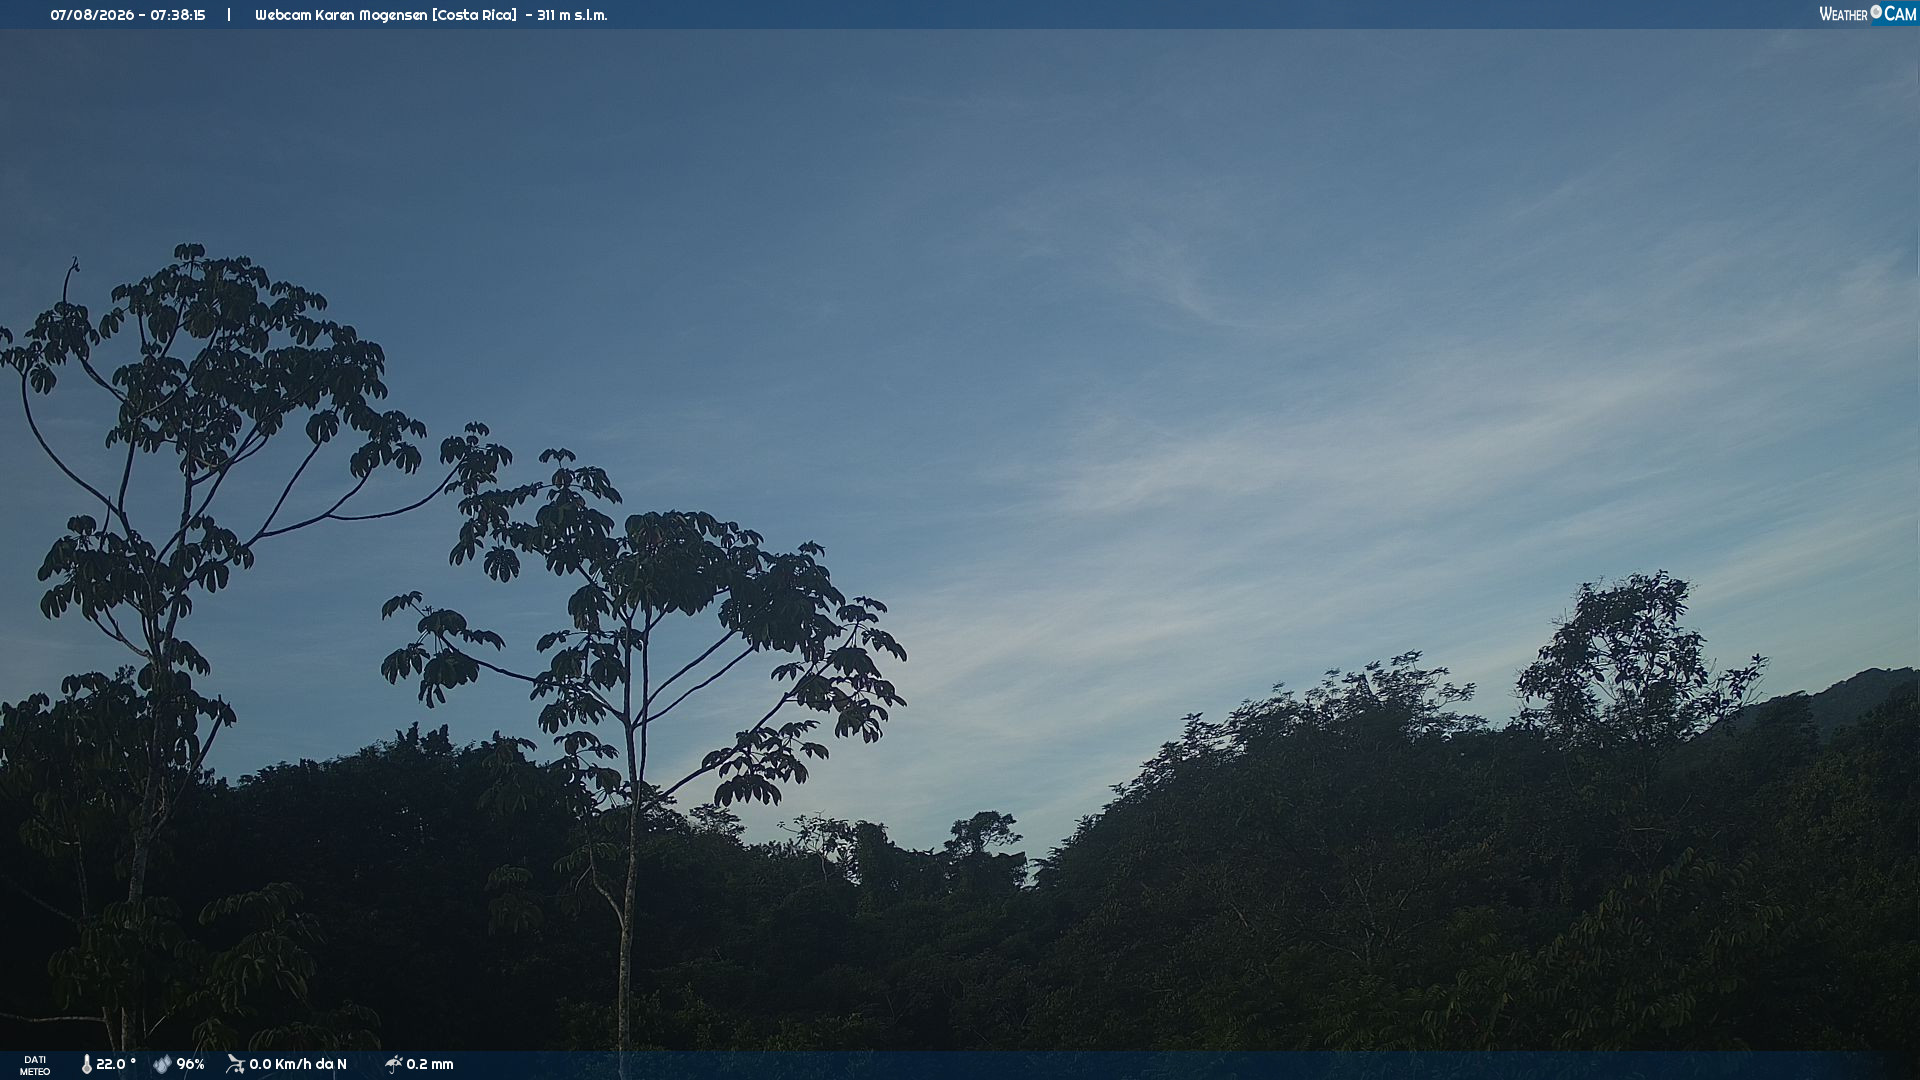This screenshot has width=1920, height=1080.
Task: Select the 'Webcam Karen Mogensen [Costa Rica]' title
Action: [386, 15]
